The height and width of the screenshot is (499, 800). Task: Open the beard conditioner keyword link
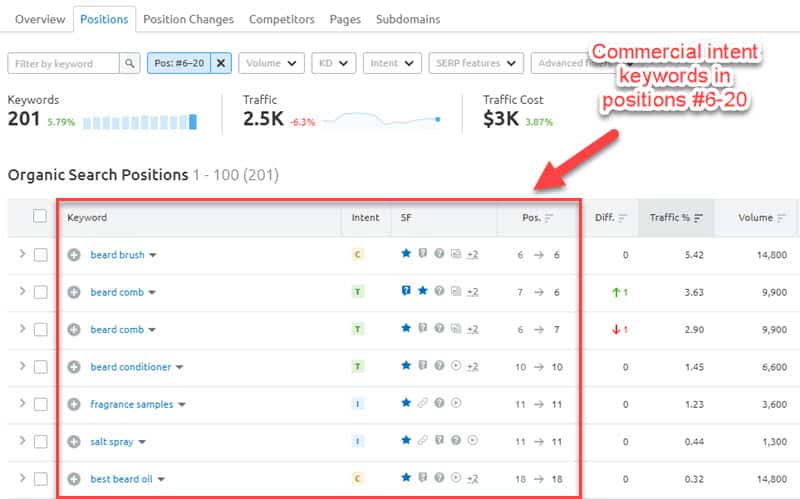coord(131,367)
